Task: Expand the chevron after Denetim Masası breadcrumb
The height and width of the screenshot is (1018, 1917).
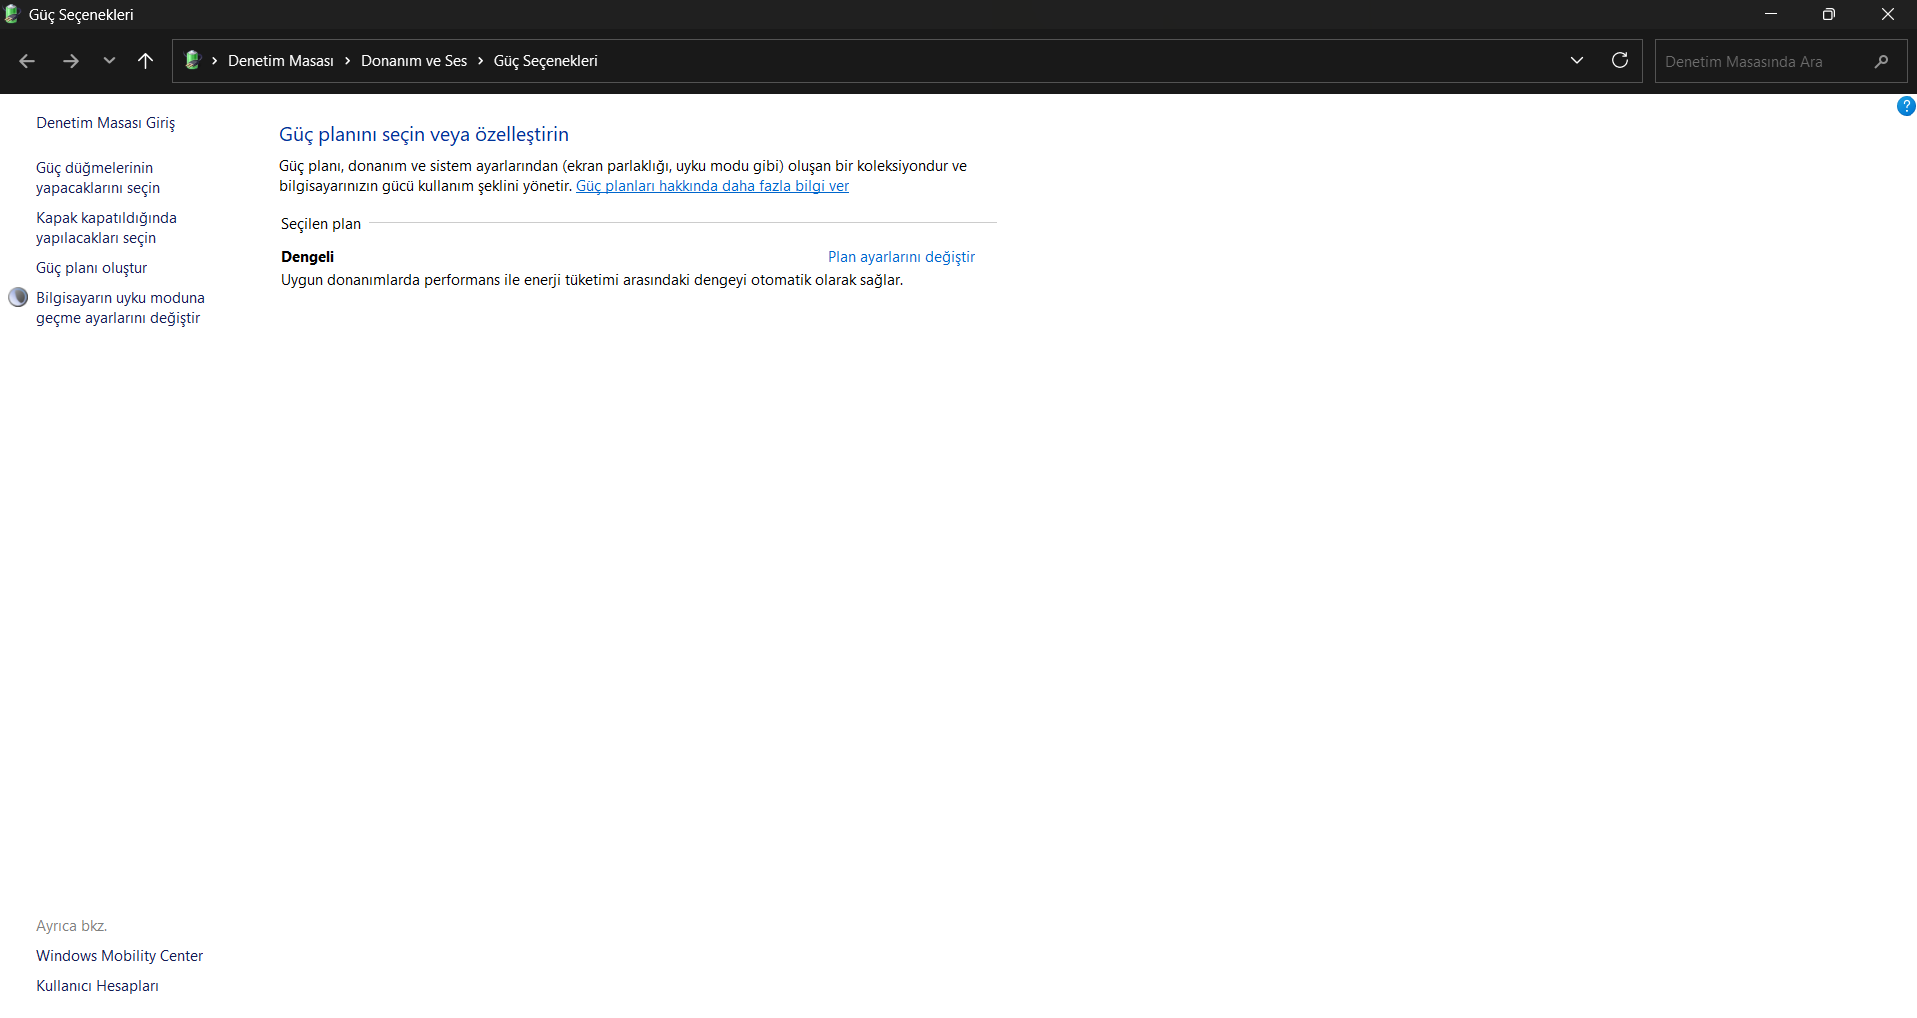Action: point(347,61)
